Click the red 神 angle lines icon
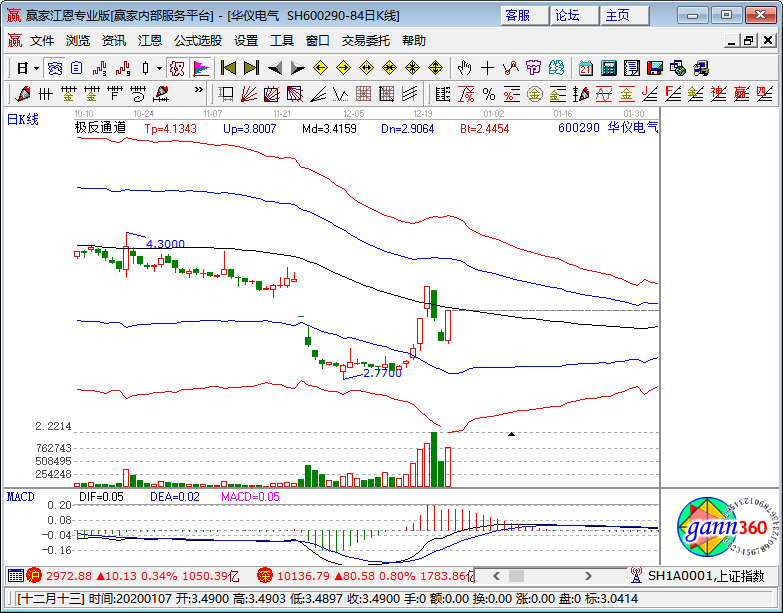 point(719,93)
